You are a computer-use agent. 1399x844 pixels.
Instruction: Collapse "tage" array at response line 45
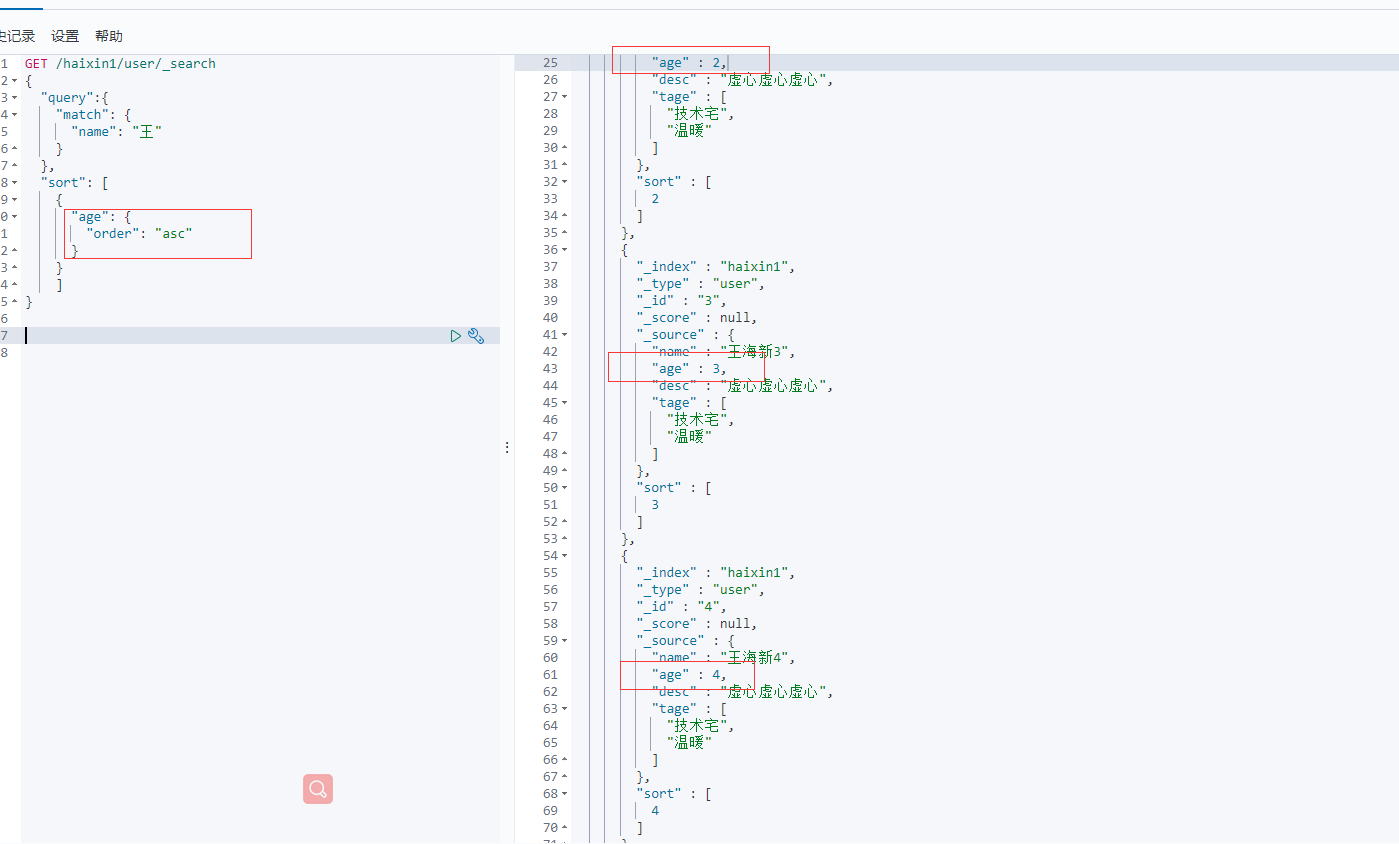coord(564,403)
